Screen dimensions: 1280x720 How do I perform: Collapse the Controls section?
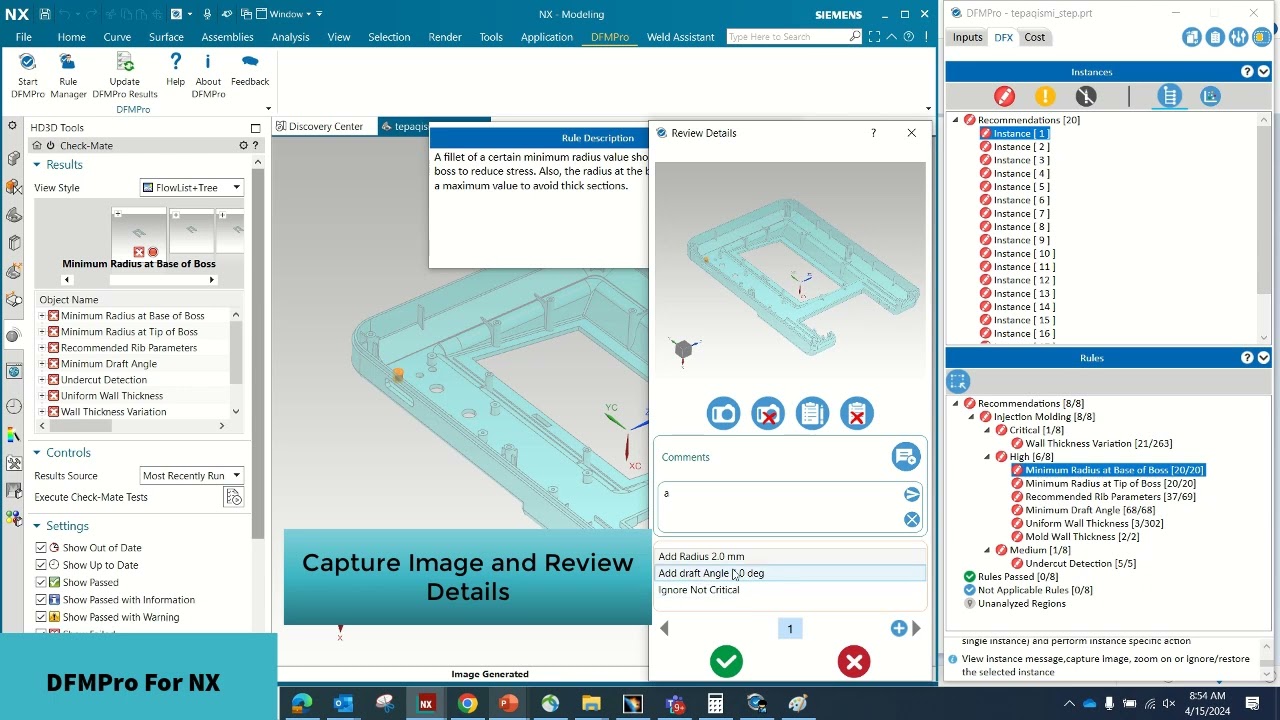(37, 453)
